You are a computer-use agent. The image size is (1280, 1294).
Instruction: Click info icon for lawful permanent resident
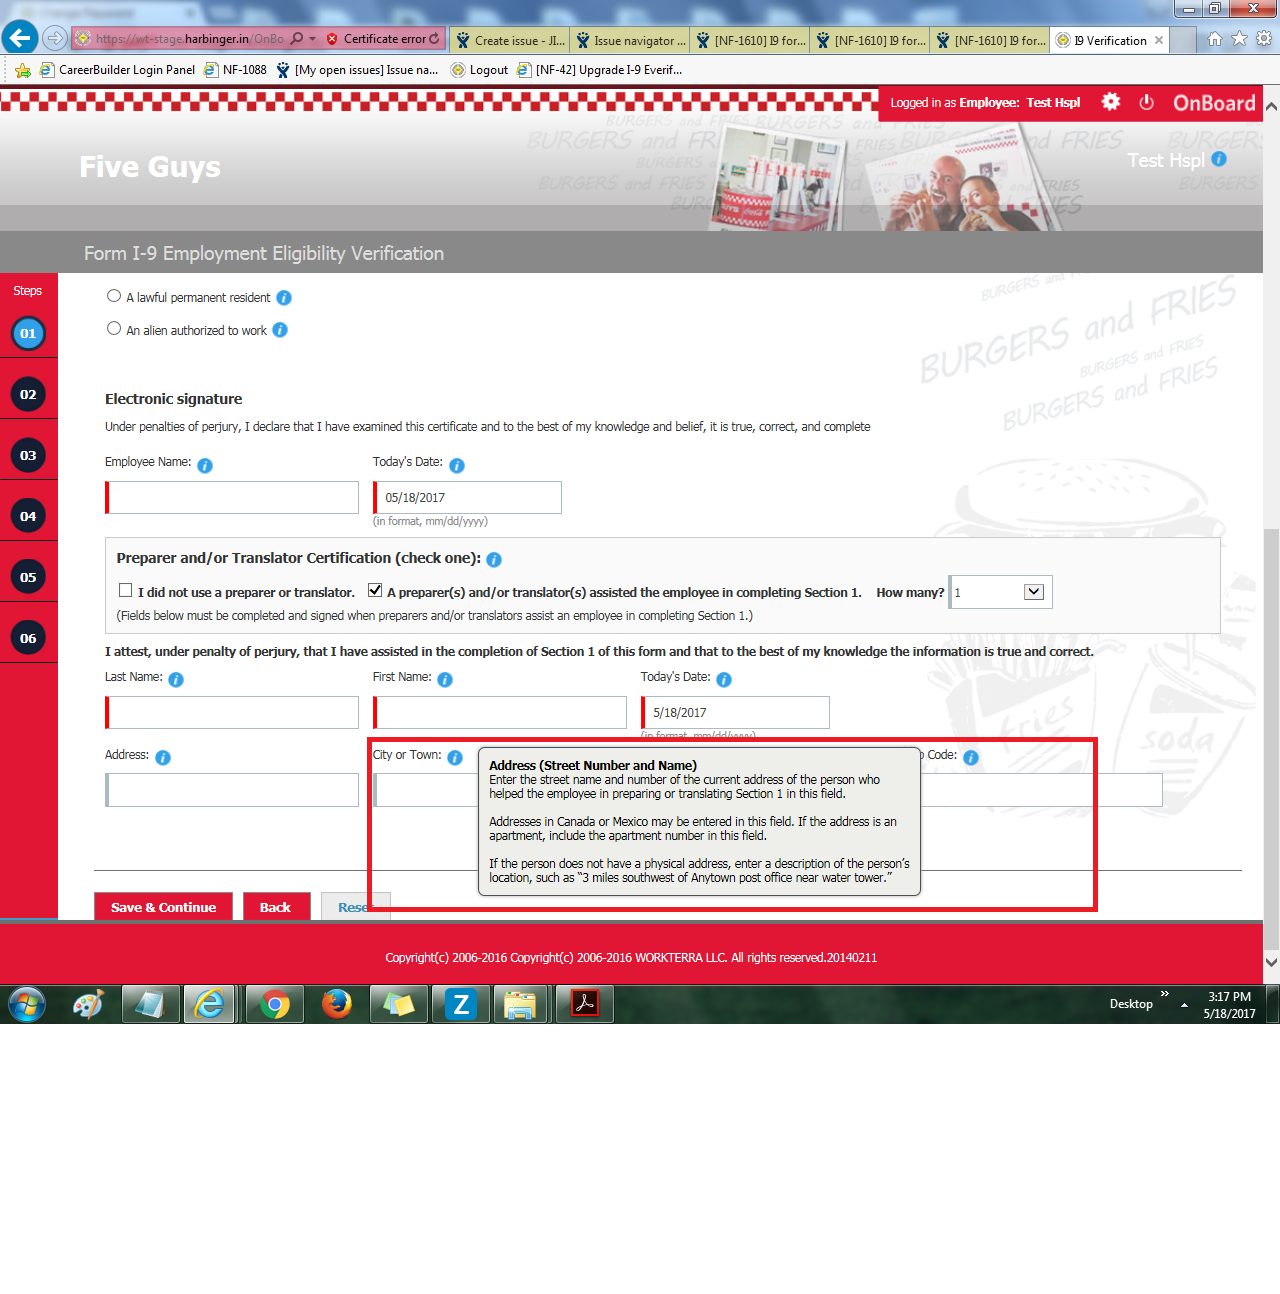tap(284, 298)
